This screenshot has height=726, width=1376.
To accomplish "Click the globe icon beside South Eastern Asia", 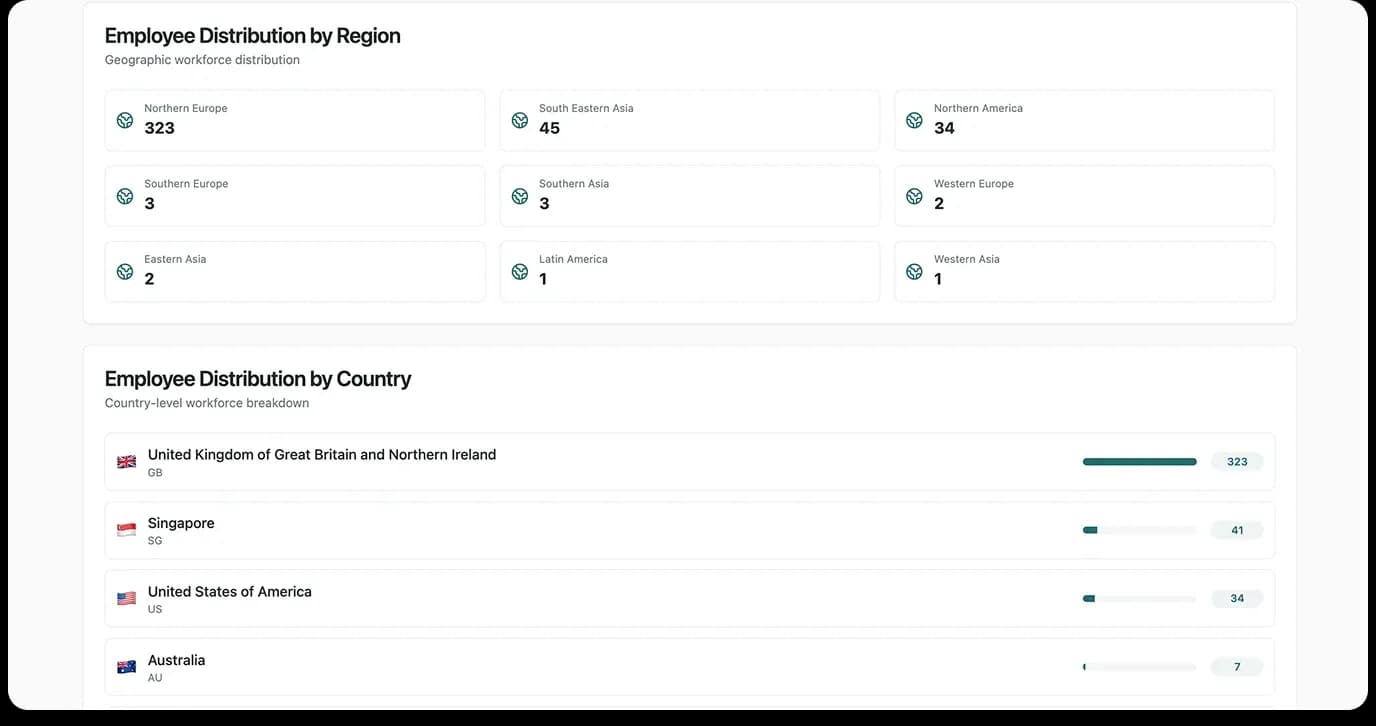I will click(x=520, y=120).
